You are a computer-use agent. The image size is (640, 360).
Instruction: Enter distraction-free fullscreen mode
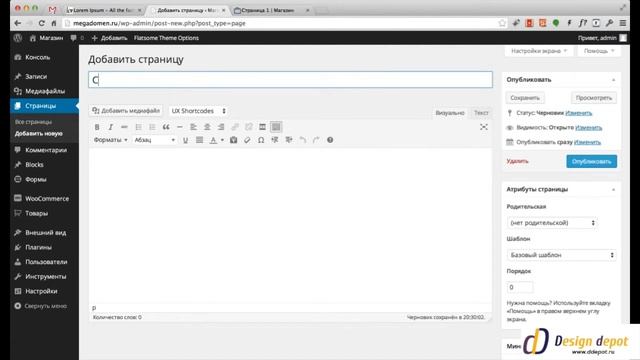pyautogui.click(x=484, y=127)
